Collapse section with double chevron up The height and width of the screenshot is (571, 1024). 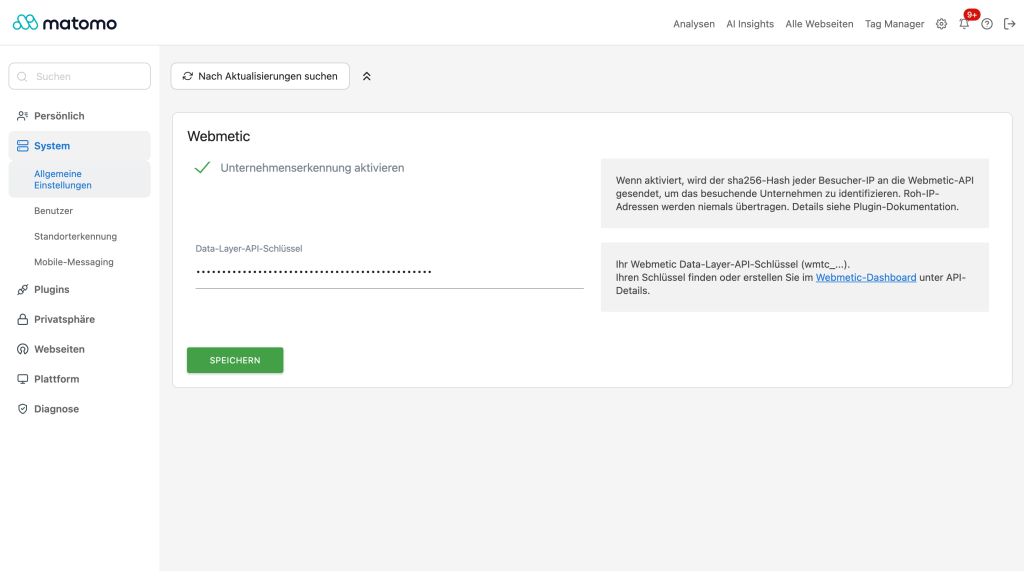[366, 76]
